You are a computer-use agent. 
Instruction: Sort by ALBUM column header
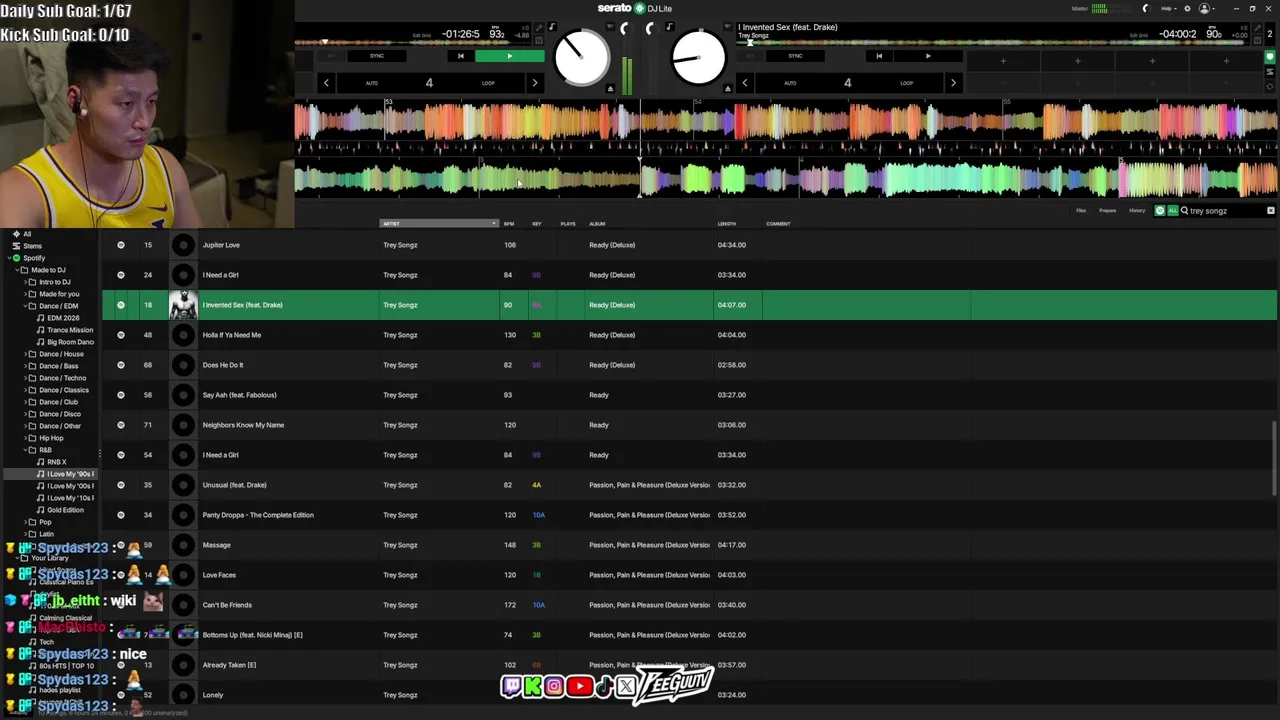tap(597, 224)
